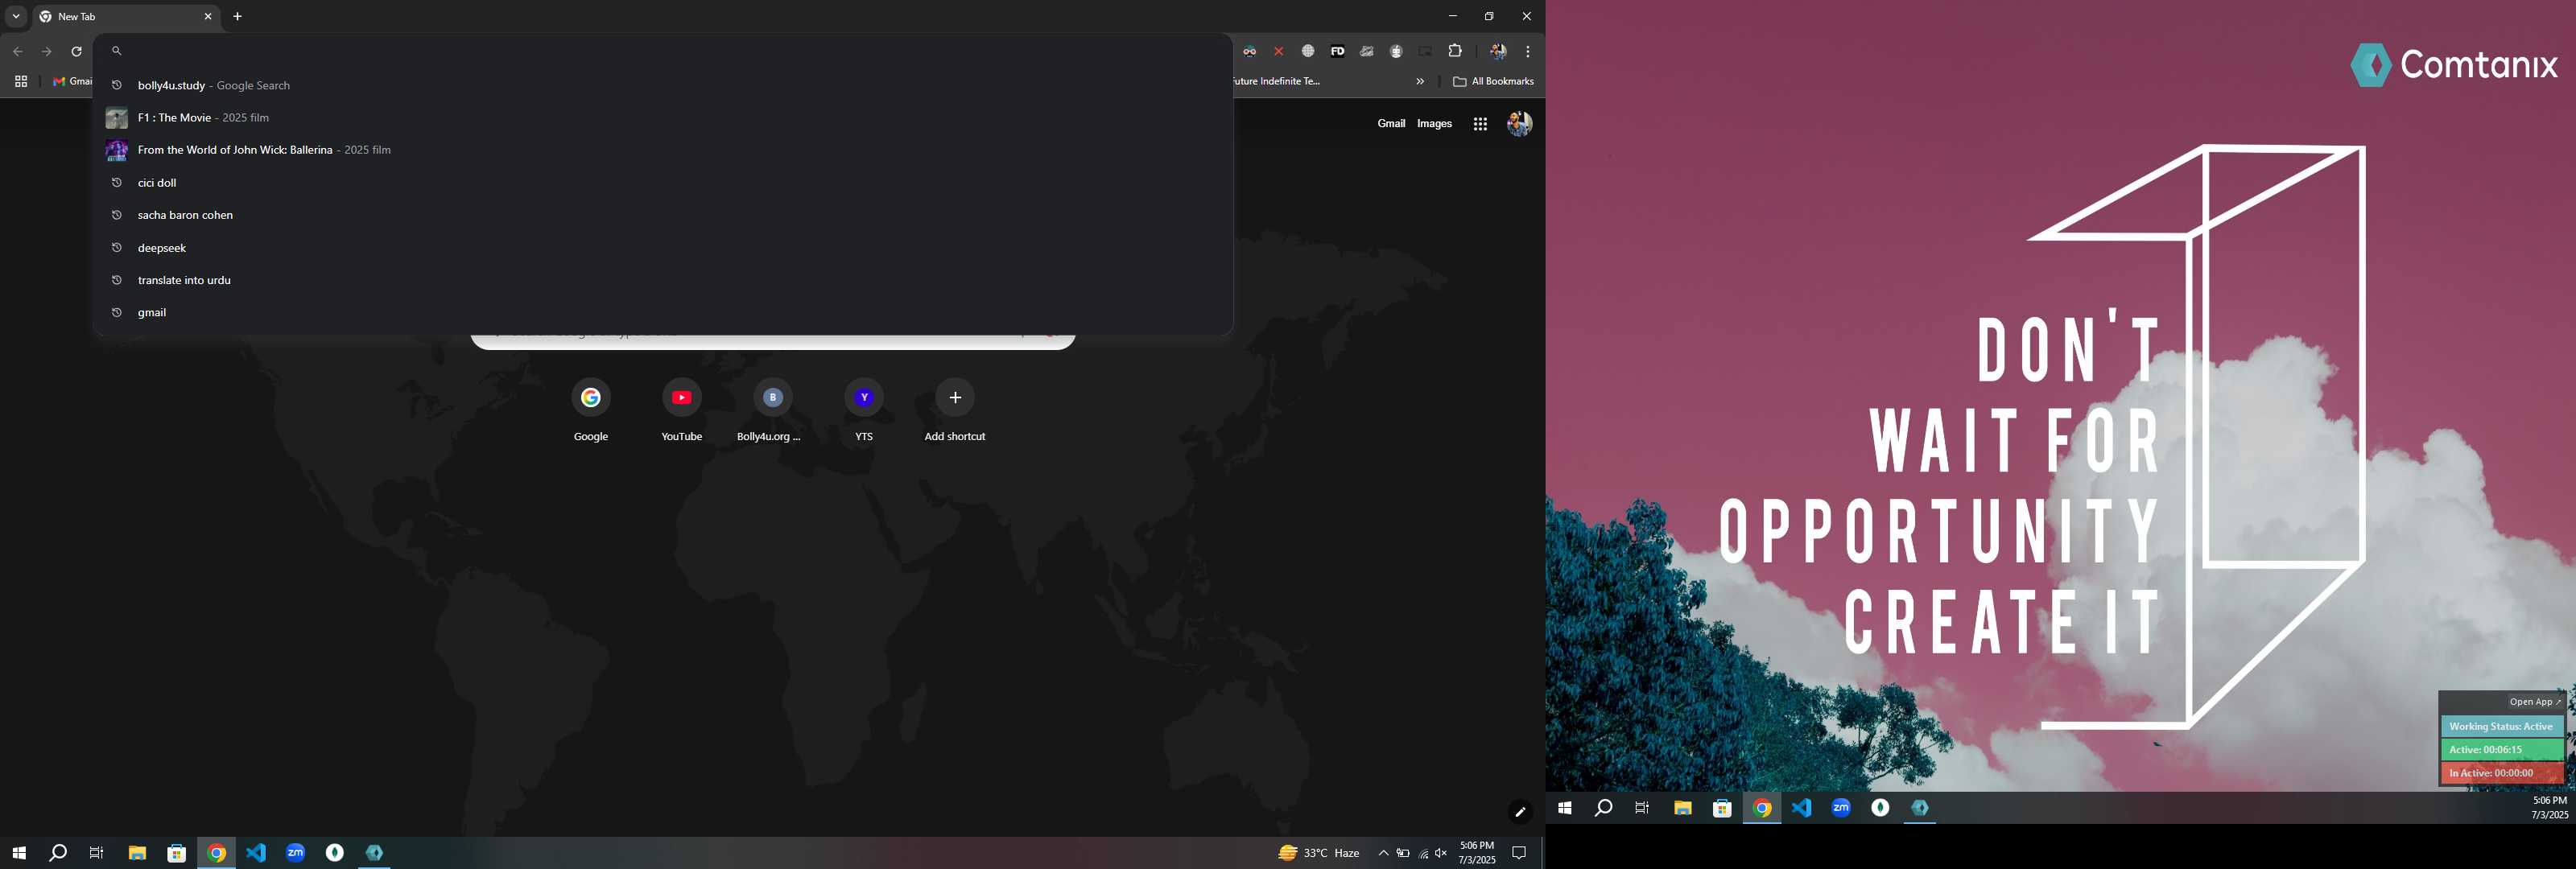Choose the John Wick: Ballerina suggestion

click(663, 150)
